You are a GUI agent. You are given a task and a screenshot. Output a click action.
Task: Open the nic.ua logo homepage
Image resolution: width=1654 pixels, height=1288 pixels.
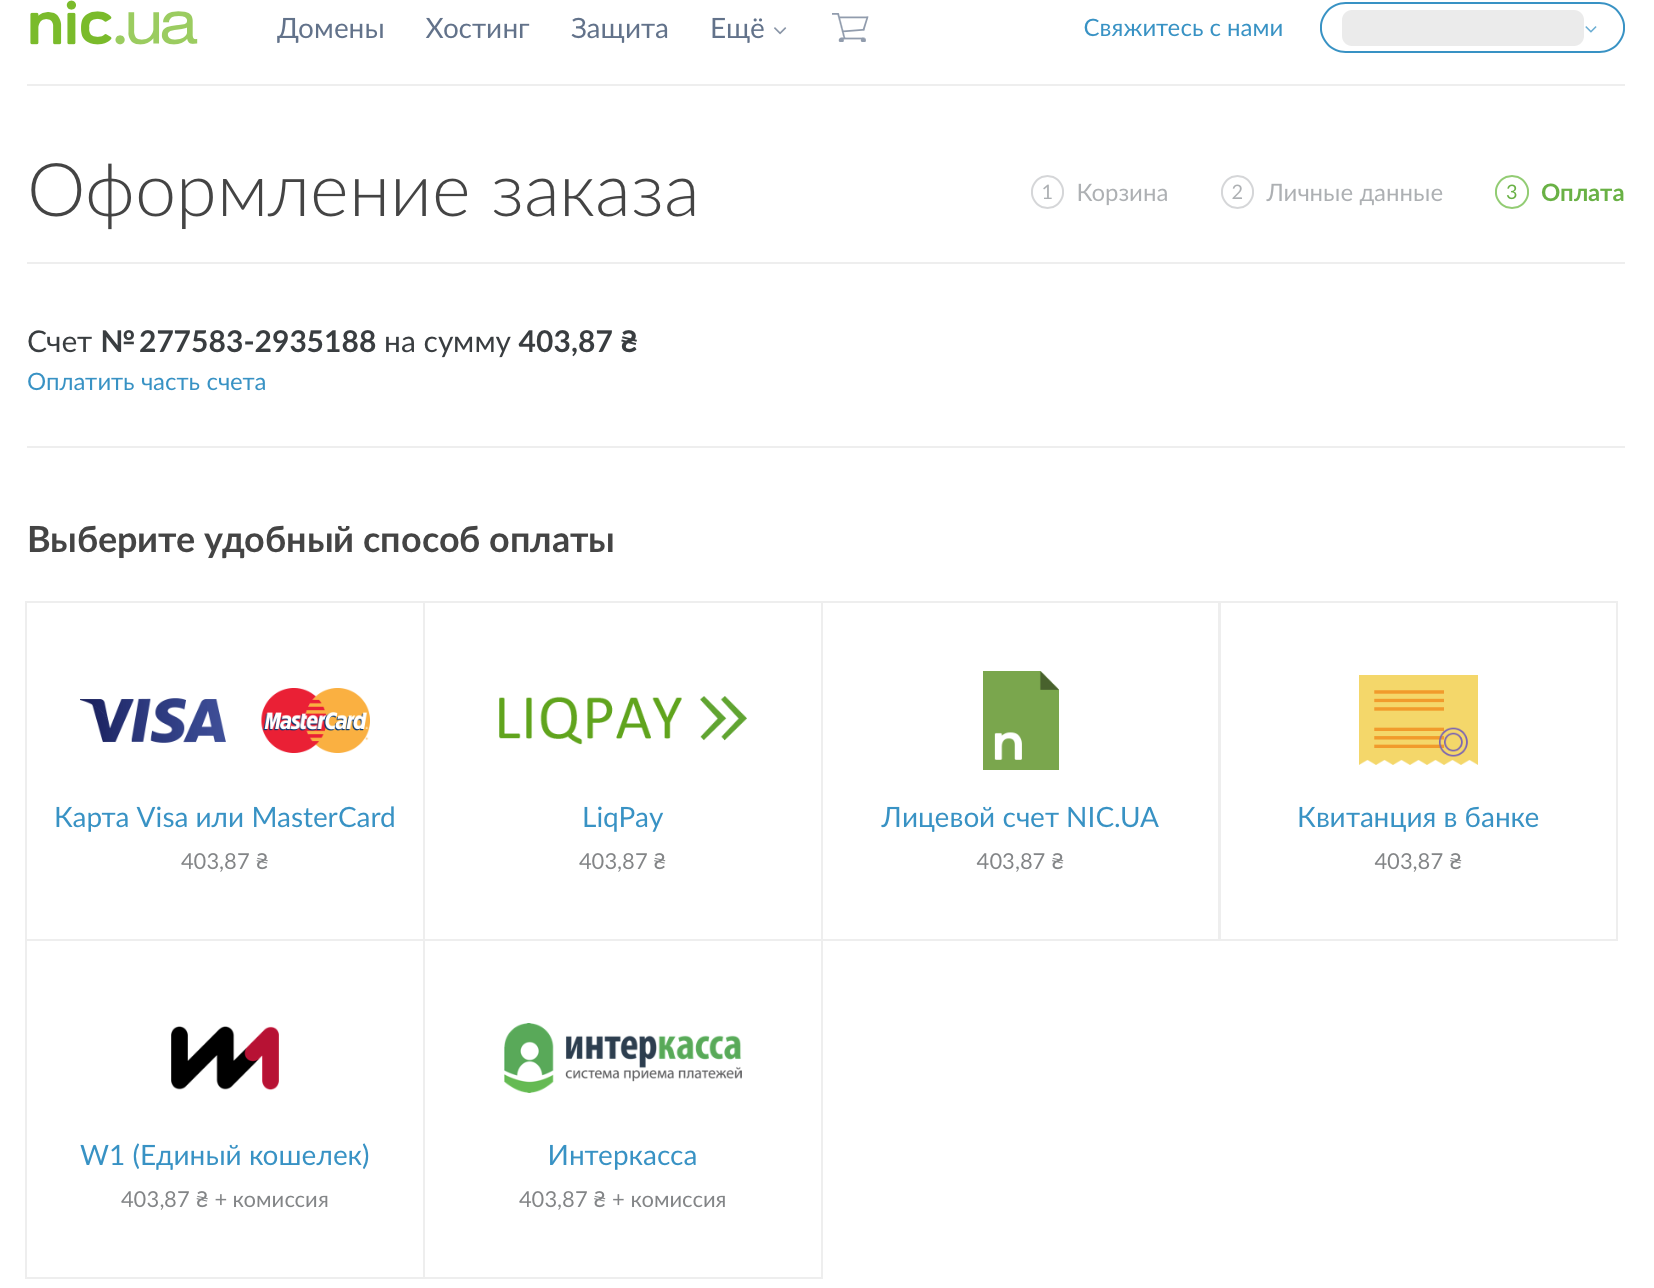pos(112,24)
